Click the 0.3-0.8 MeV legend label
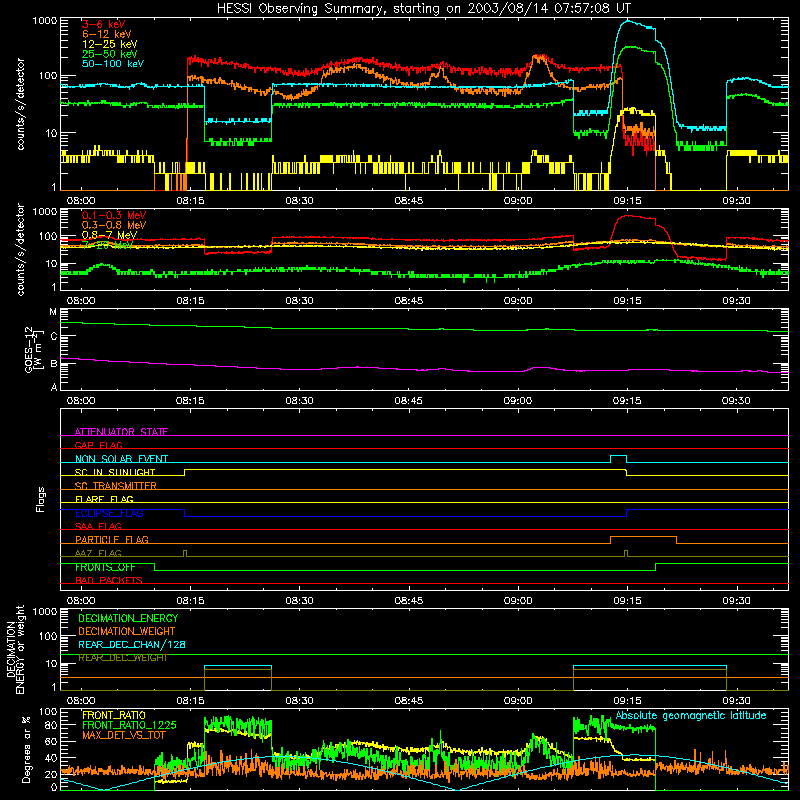This screenshot has width=800, height=800. 114,225
